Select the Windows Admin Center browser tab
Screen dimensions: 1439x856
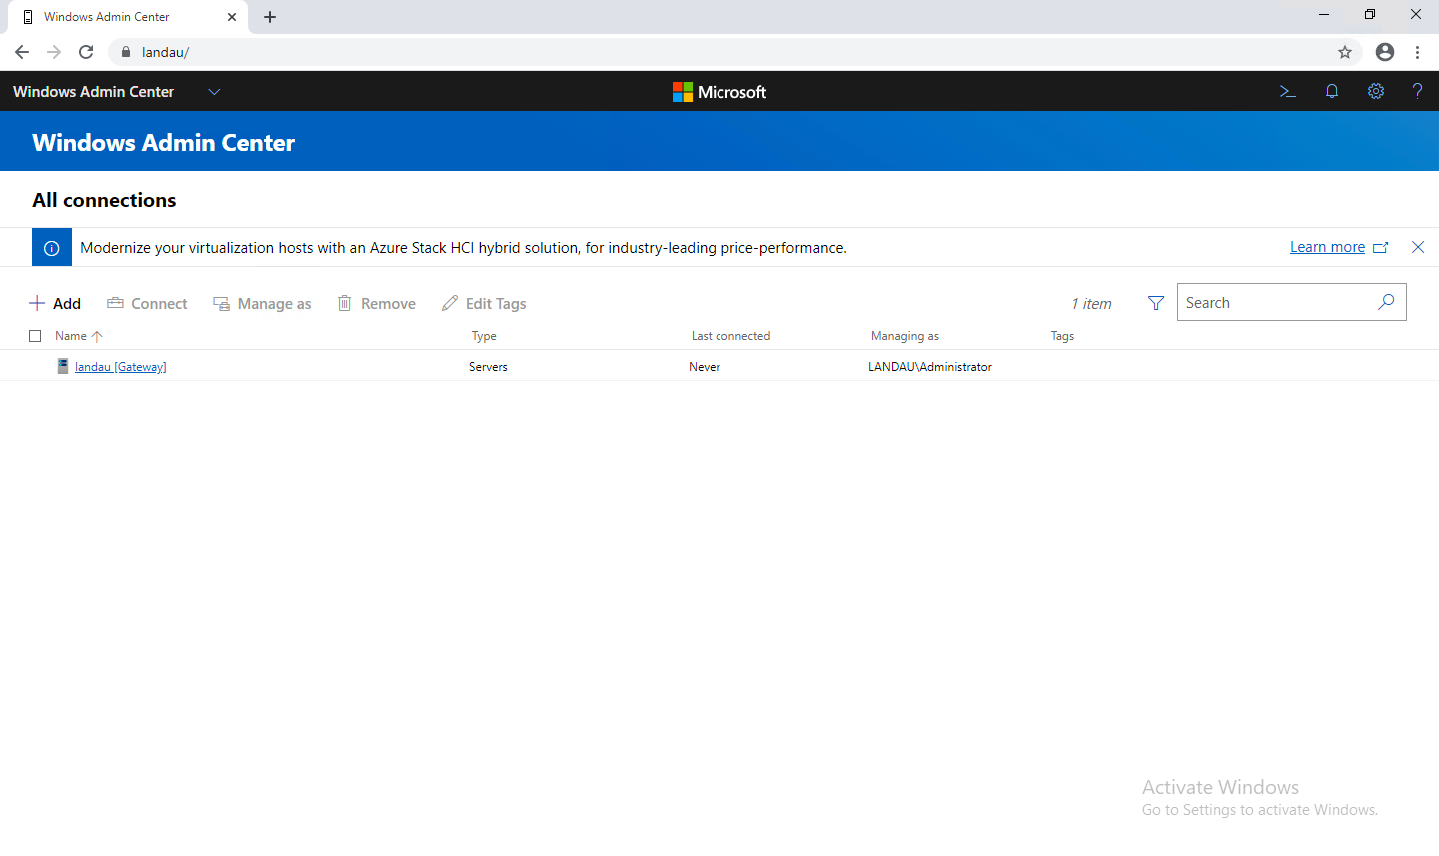click(x=128, y=17)
